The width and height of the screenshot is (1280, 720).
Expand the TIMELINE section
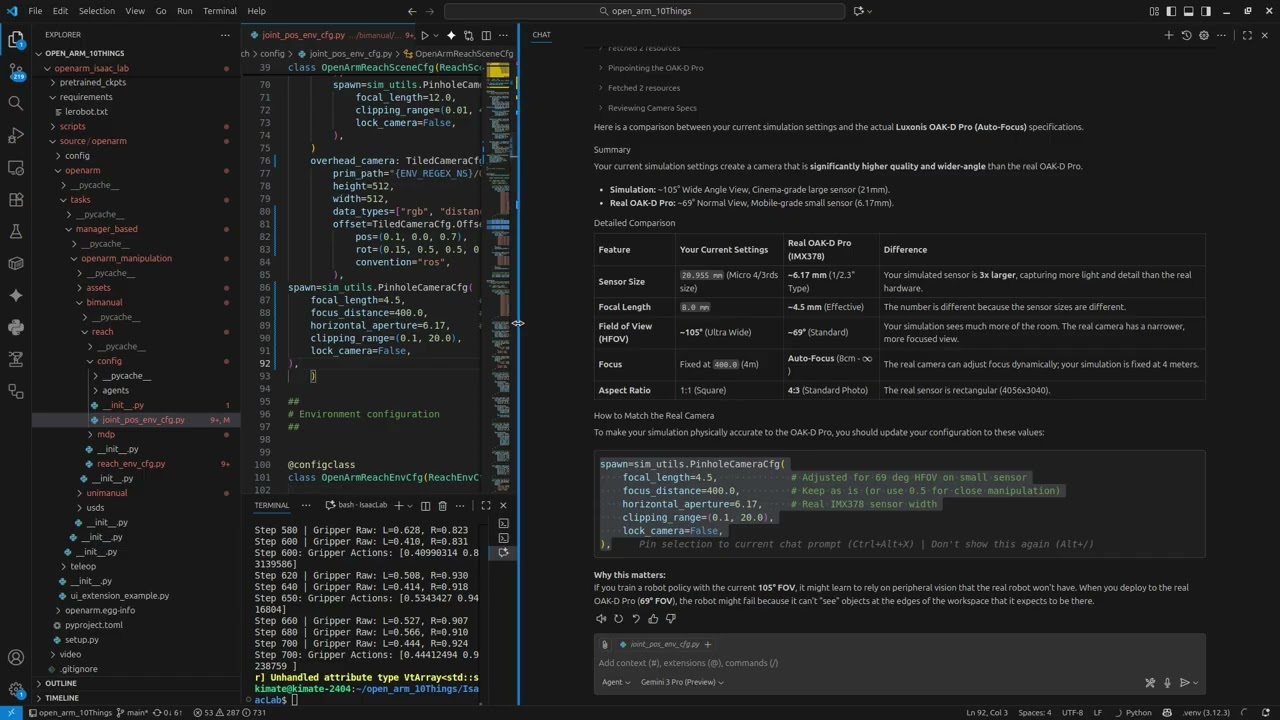[61, 698]
